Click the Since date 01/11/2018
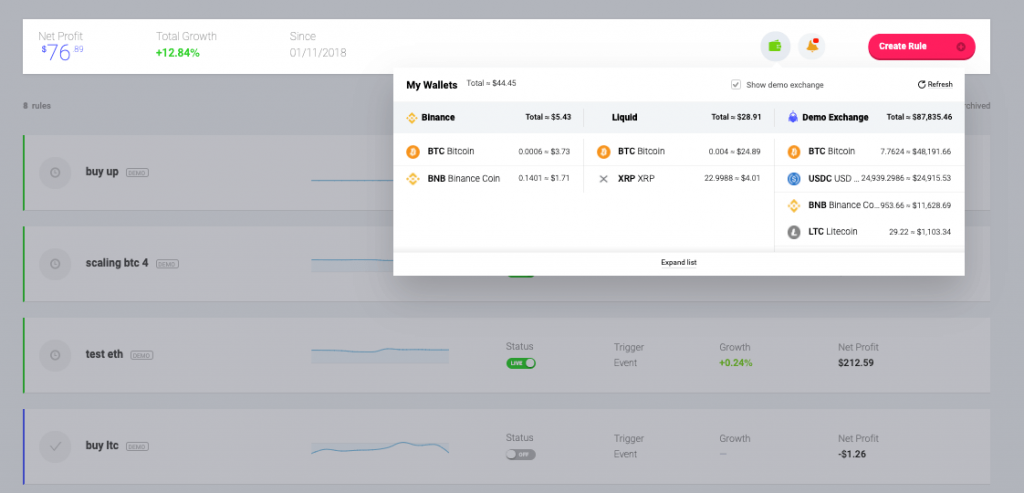1024x493 pixels. 318,53
